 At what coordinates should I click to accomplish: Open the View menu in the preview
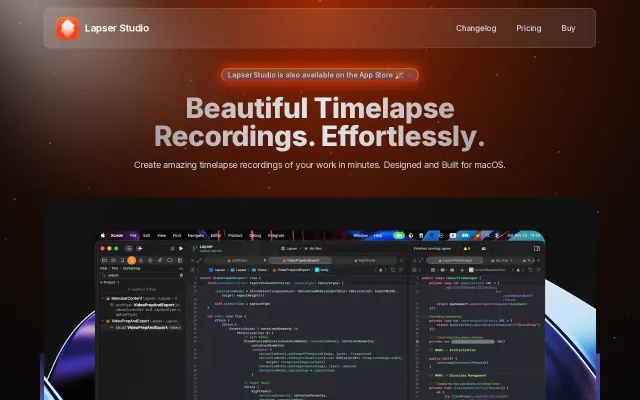(x=162, y=236)
